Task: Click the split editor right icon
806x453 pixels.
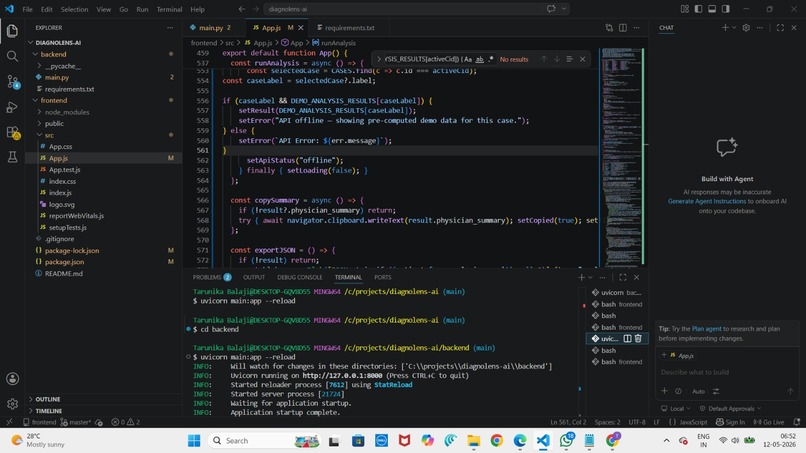Action: coord(622,28)
